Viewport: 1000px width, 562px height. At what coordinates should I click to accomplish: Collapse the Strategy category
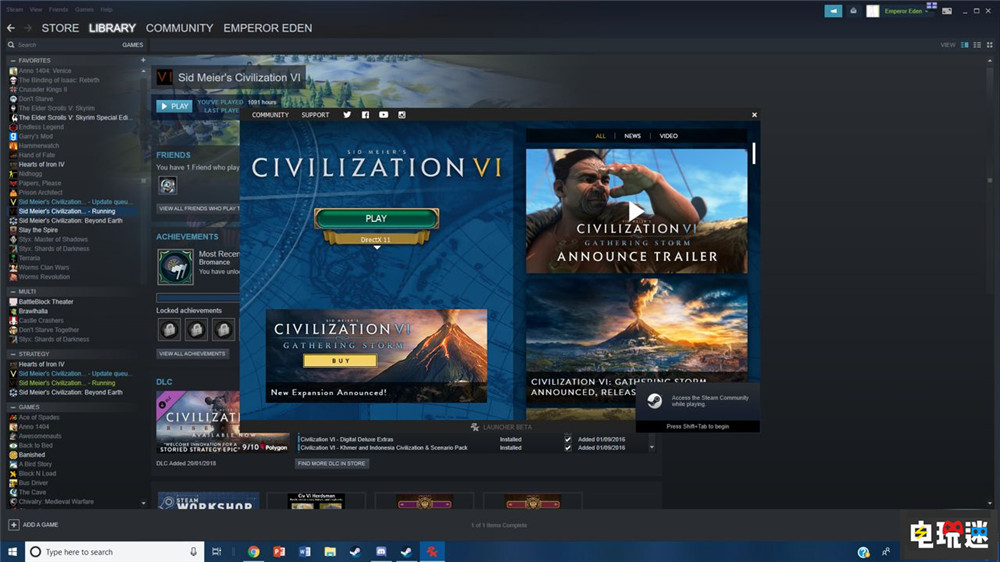(13, 354)
